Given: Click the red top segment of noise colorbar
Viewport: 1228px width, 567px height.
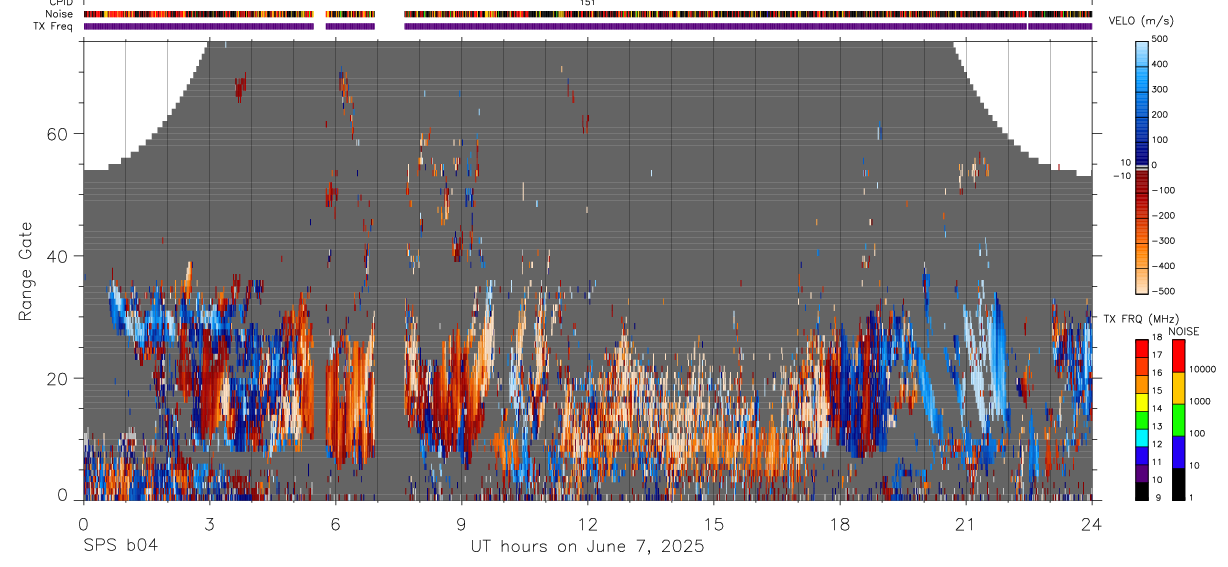Looking at the screenshot, I should [1179, 355].
